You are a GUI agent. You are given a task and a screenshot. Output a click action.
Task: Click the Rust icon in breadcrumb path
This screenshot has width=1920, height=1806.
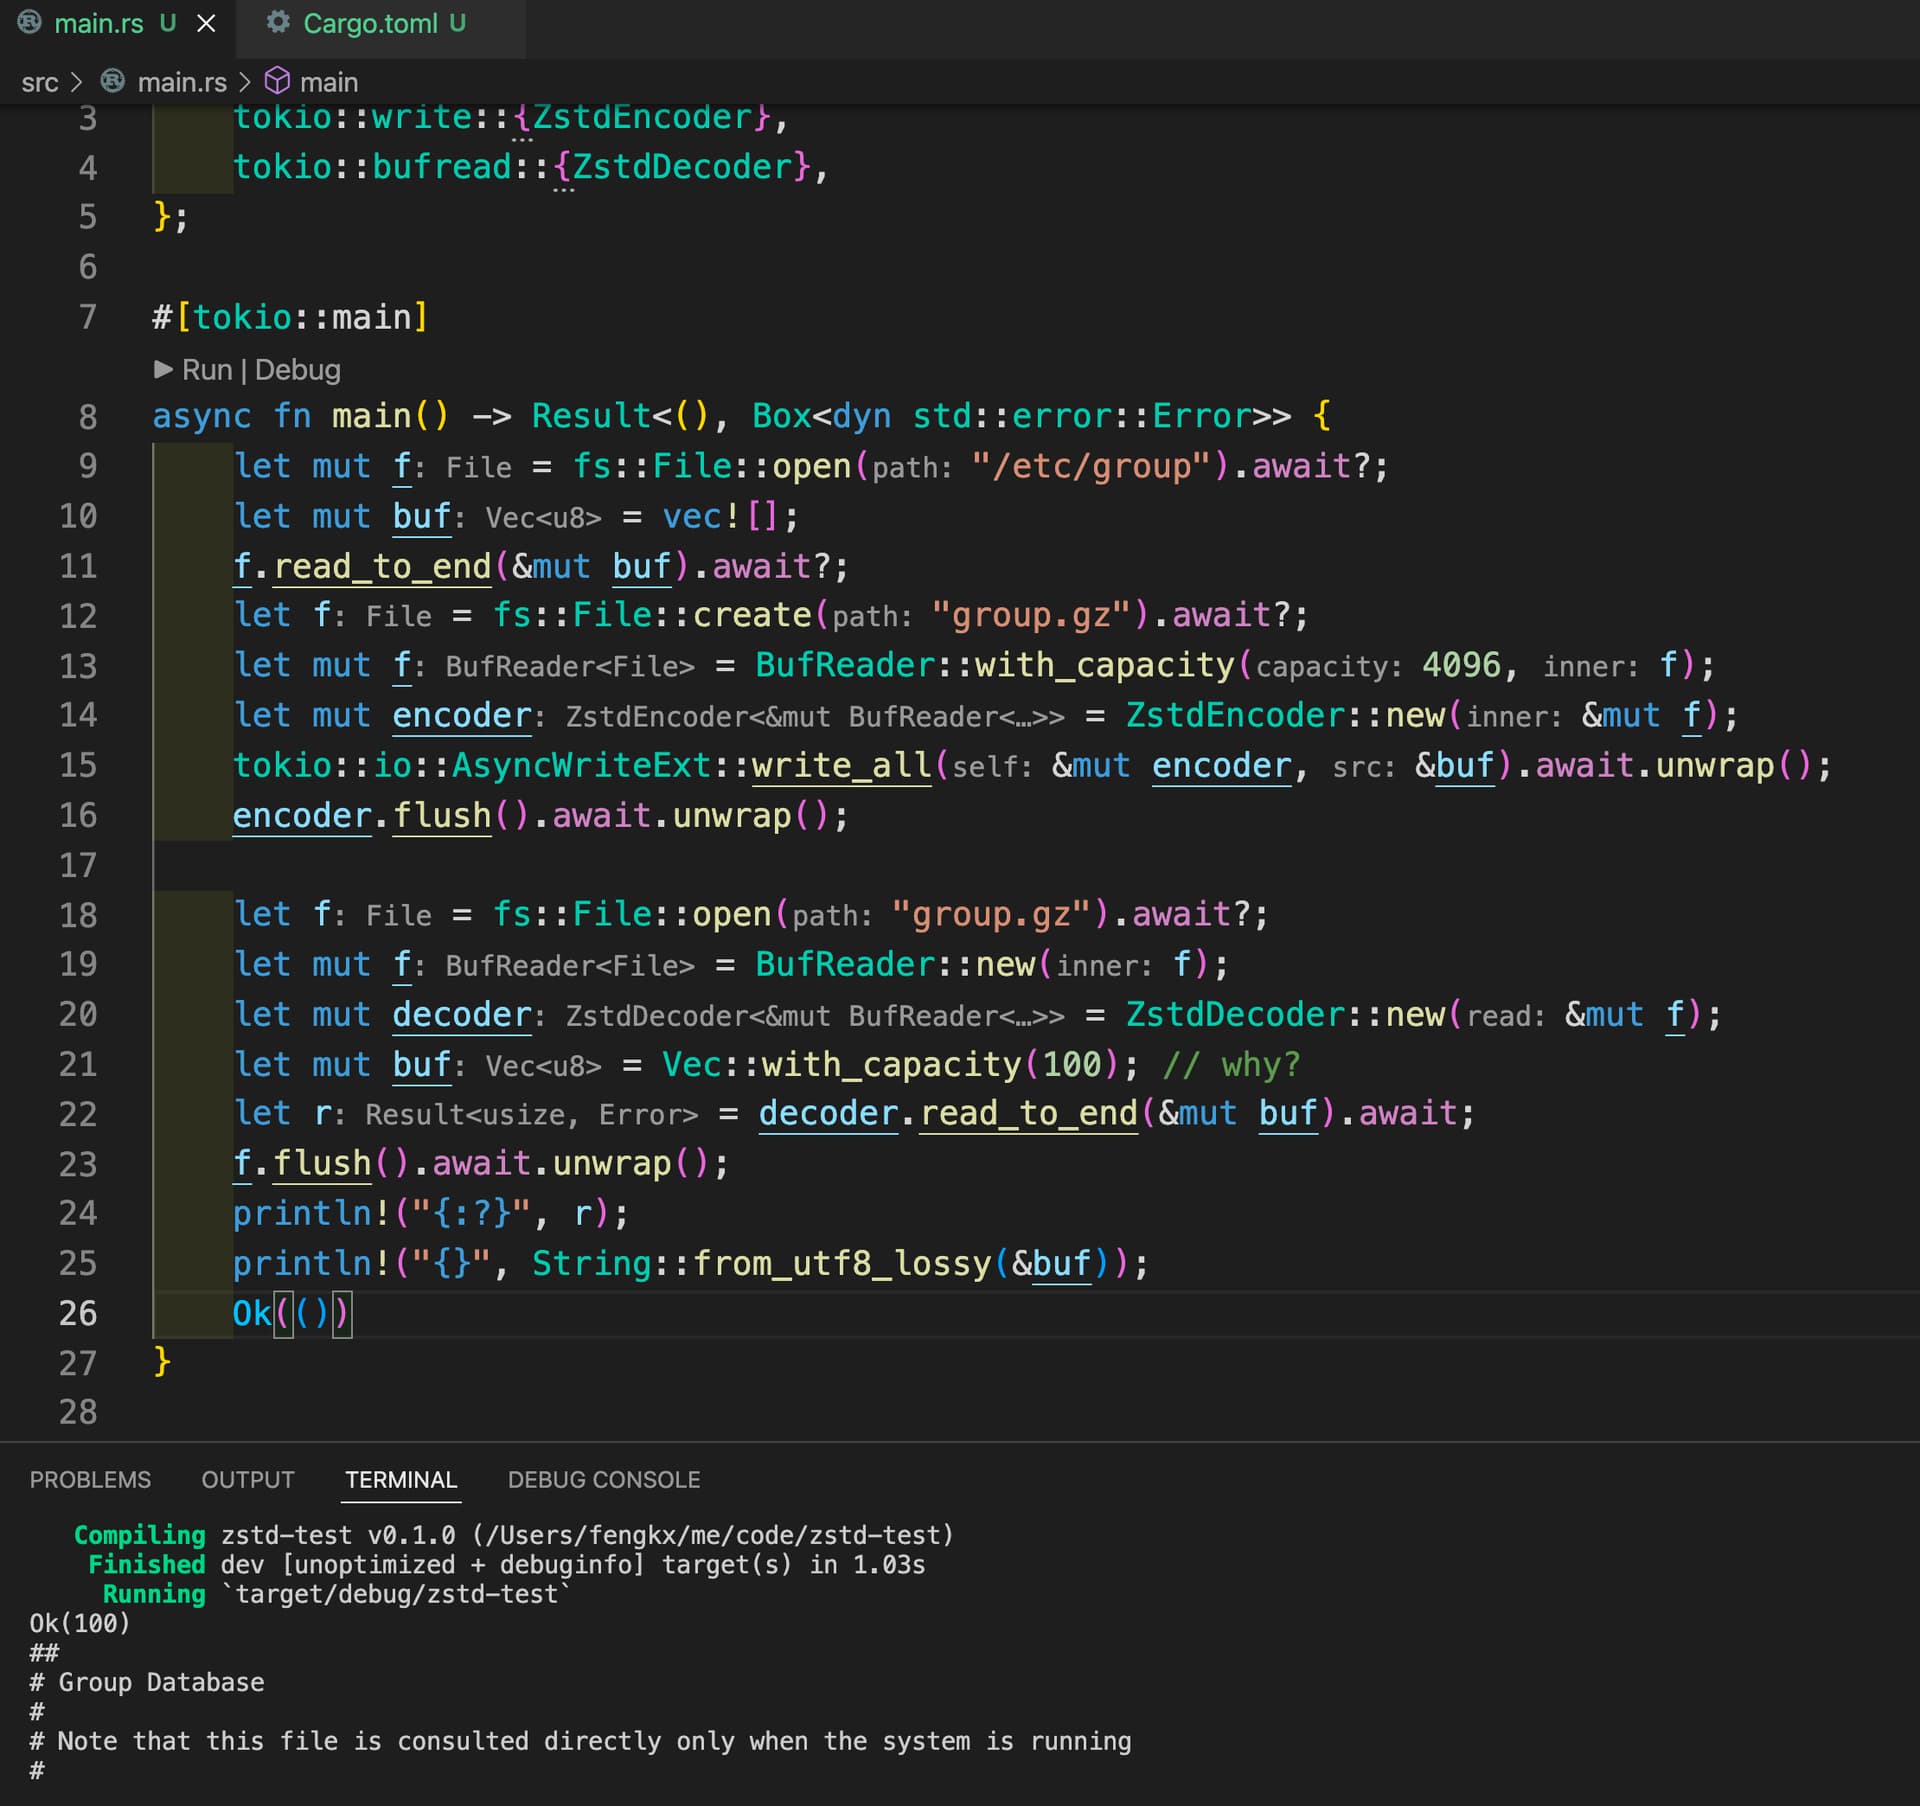tap(113, 81)
